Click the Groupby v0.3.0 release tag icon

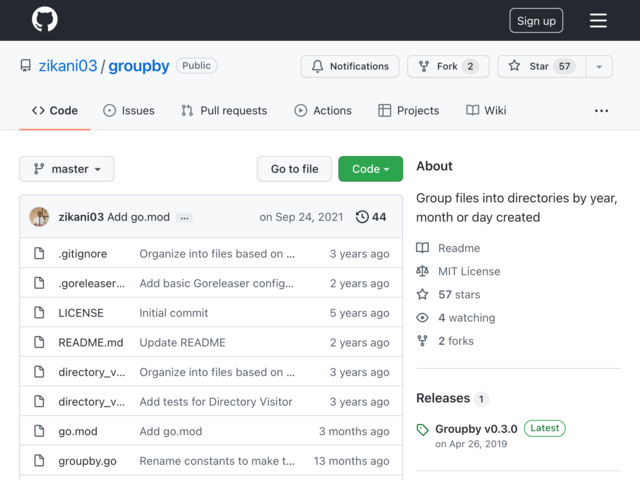(422, 429)
